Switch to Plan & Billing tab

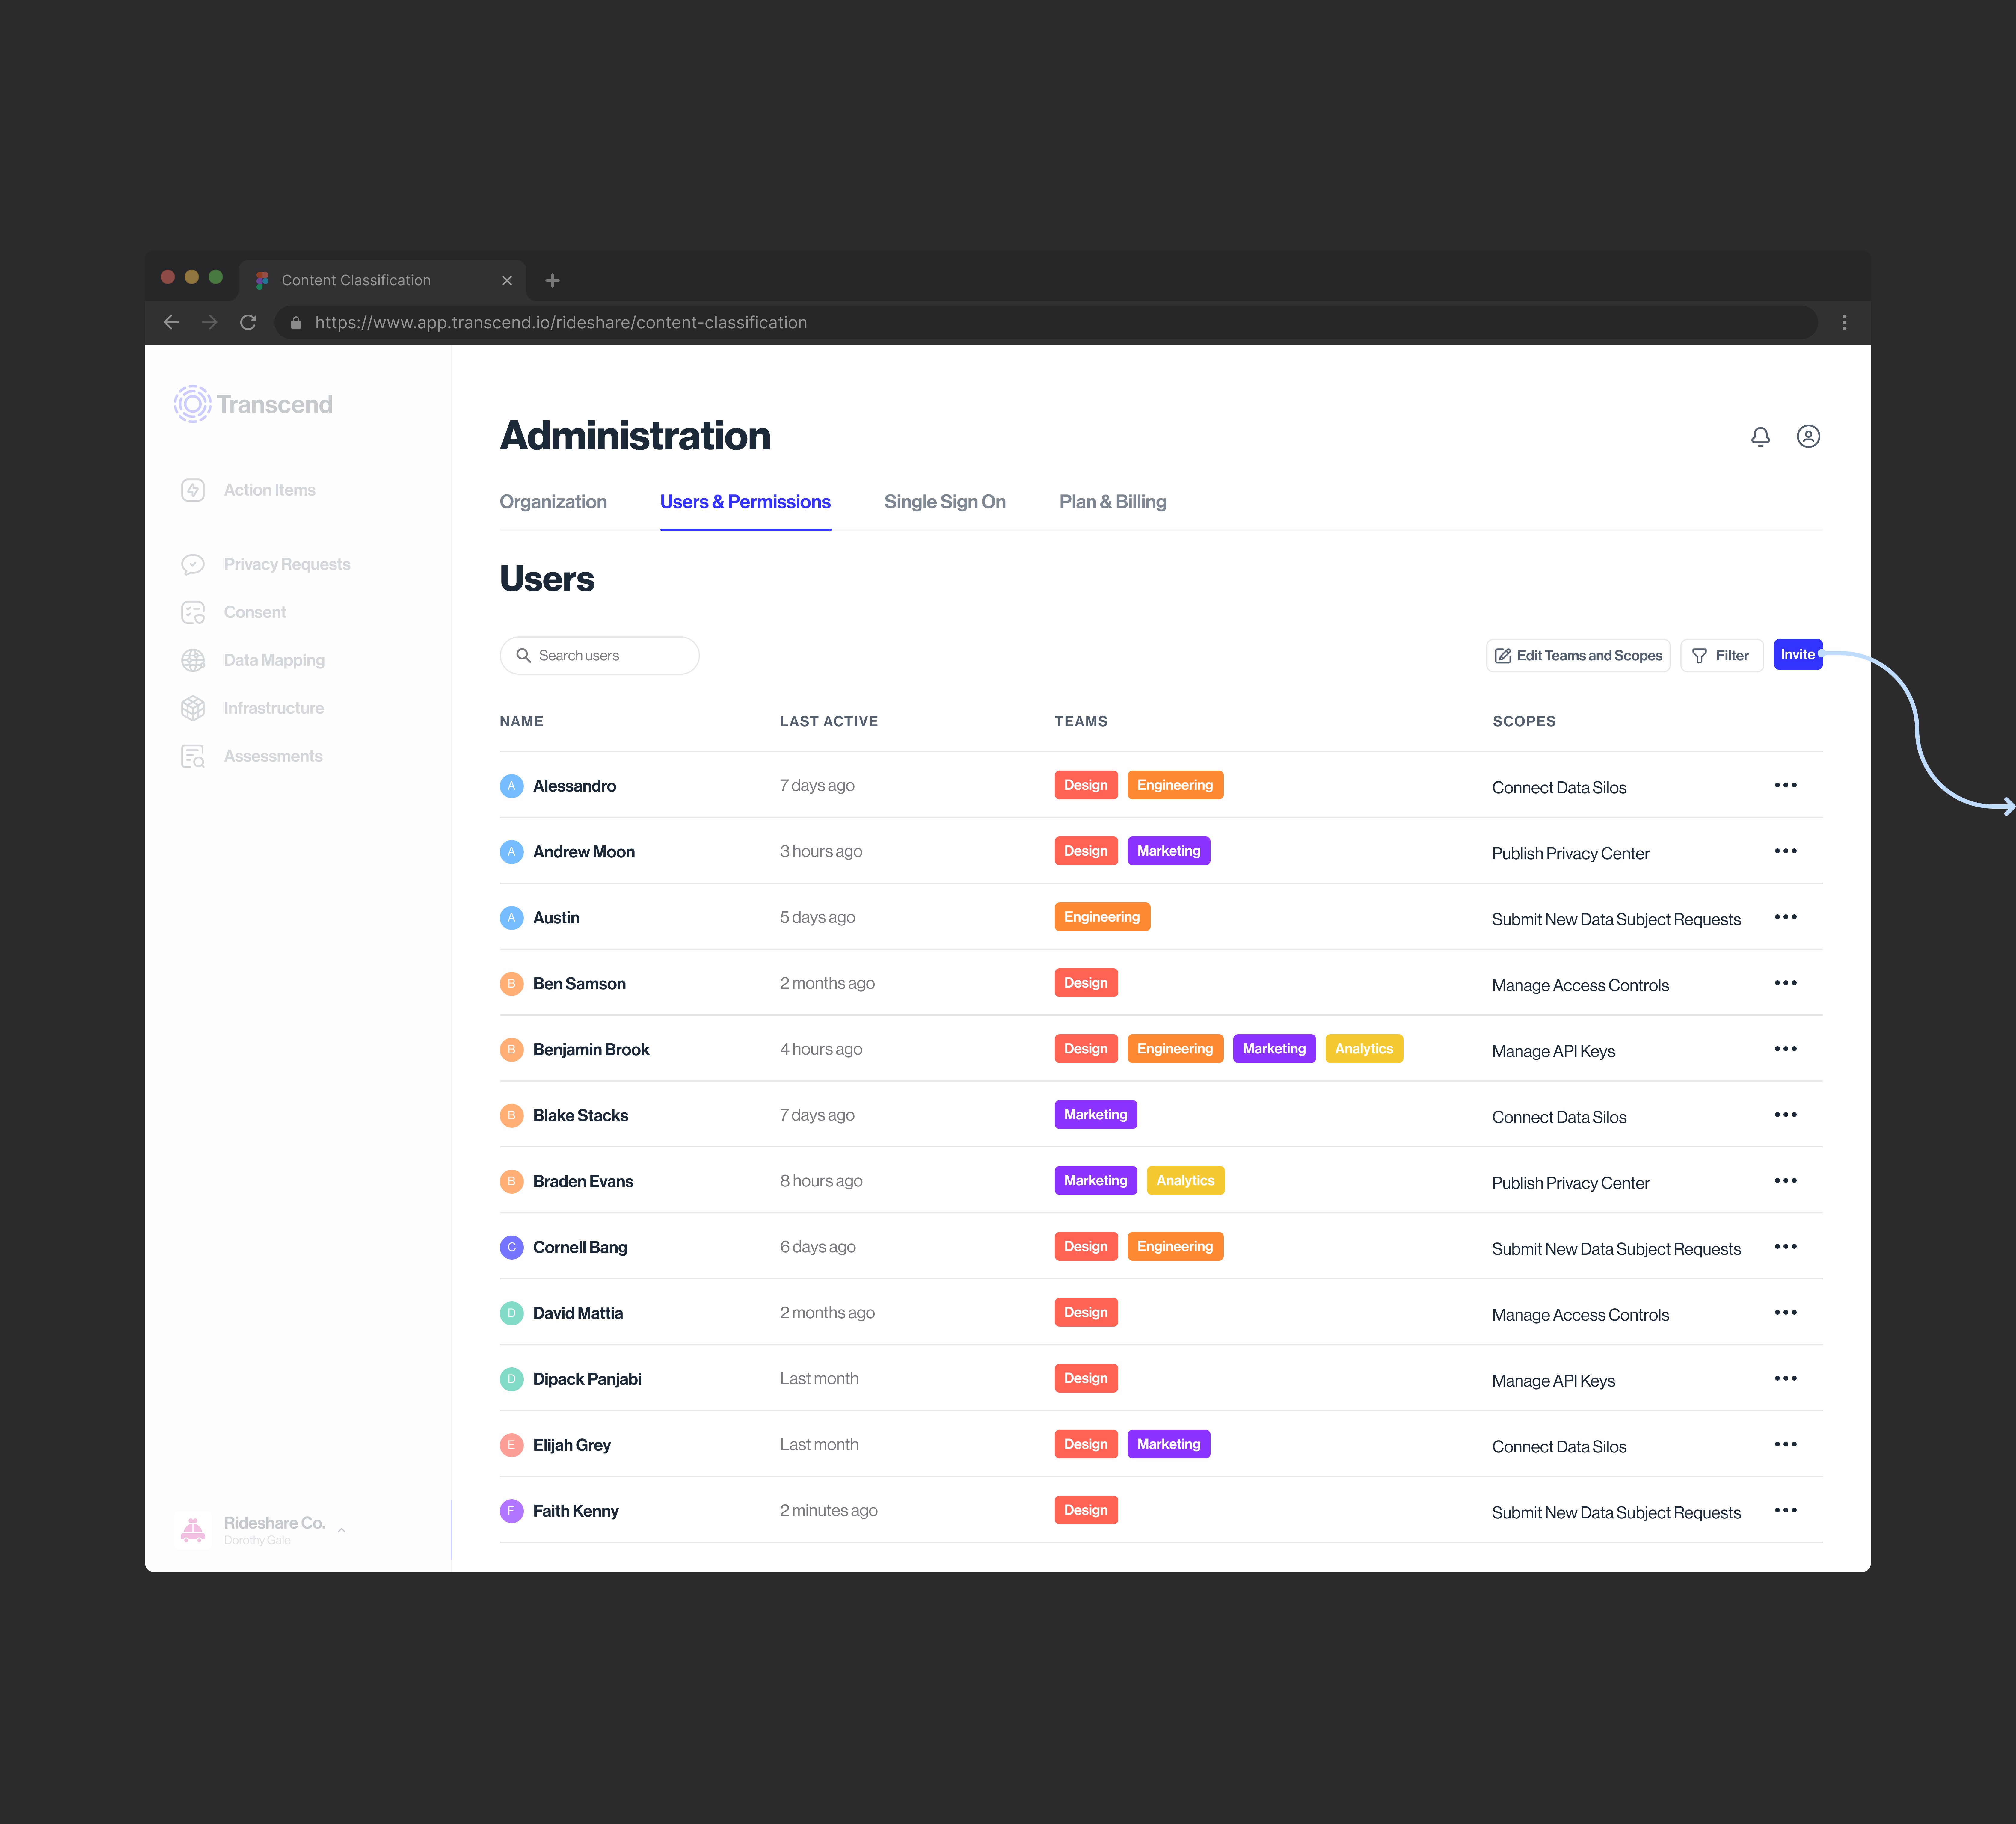pos(1112,502)
